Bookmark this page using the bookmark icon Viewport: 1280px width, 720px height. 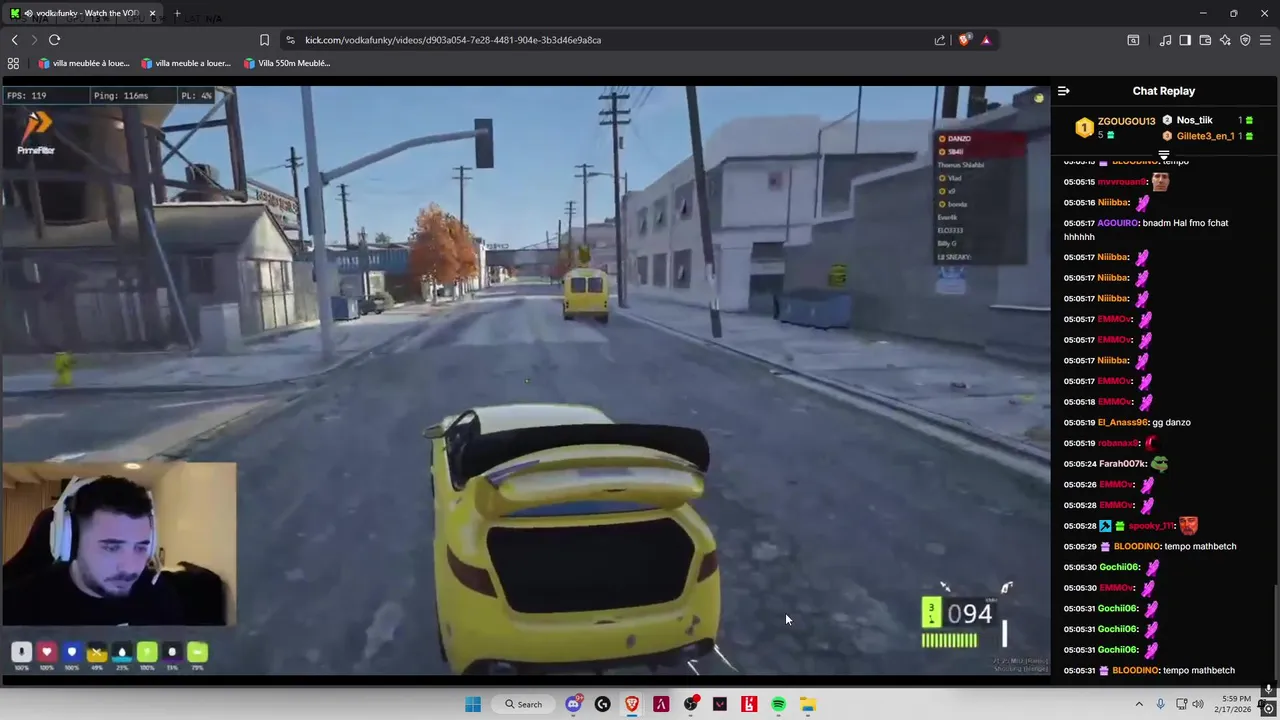point(264,40)
